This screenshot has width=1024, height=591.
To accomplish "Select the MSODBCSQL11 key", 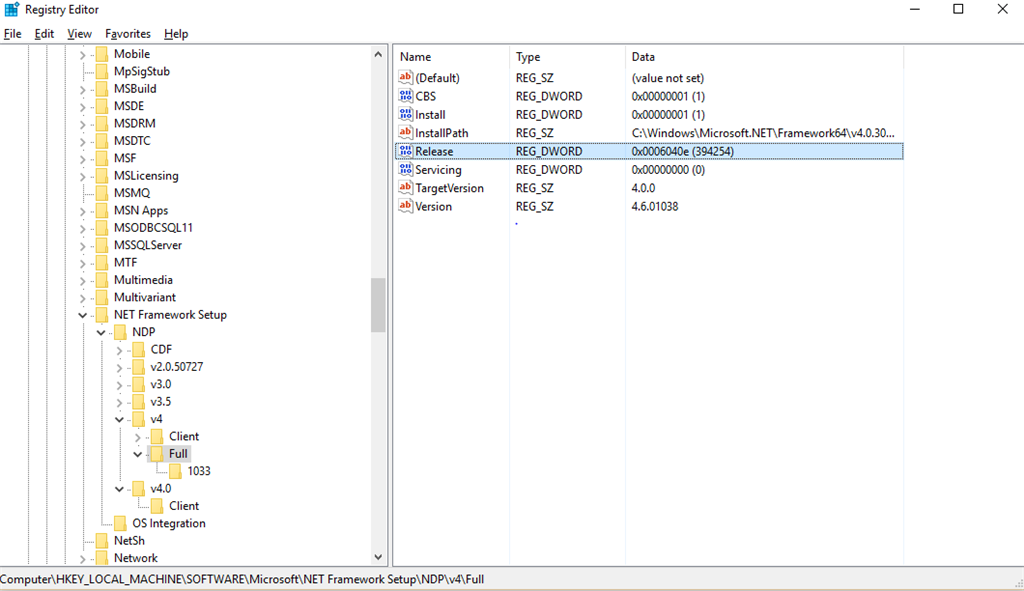I will pyautogui.click(x=153, y=228).
